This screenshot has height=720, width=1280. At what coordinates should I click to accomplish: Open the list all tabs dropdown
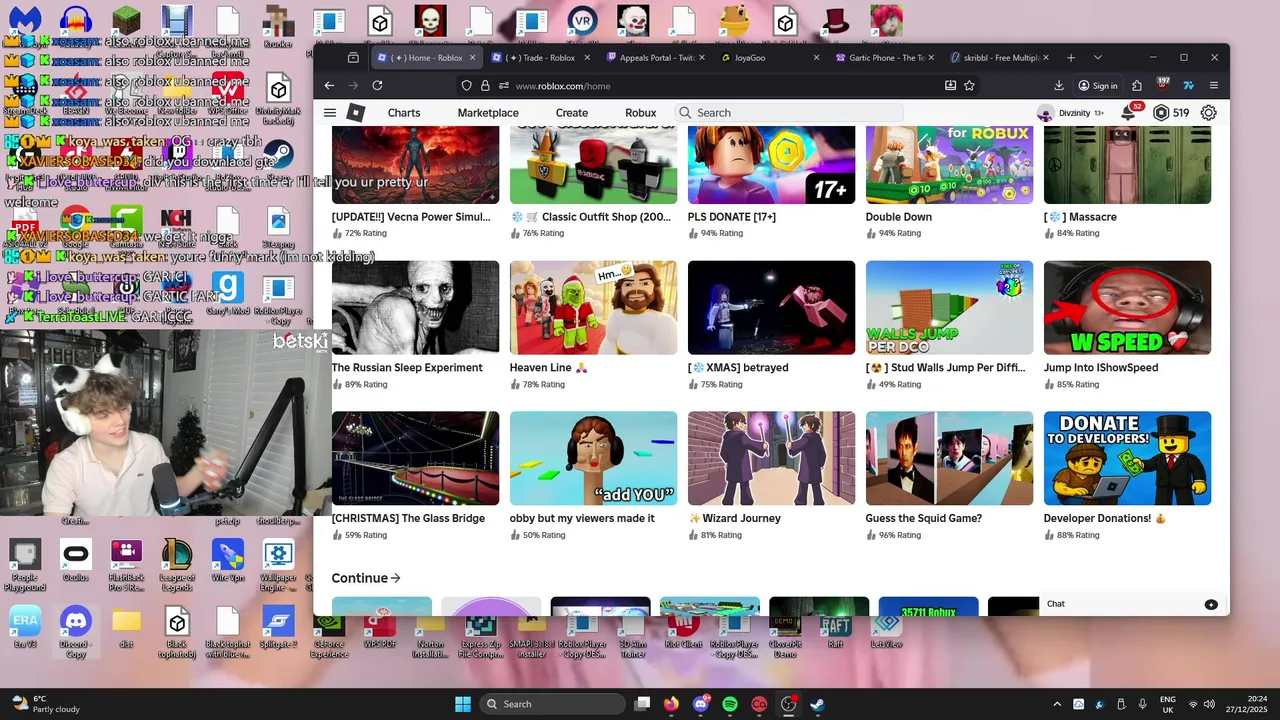coord(1097,58)
